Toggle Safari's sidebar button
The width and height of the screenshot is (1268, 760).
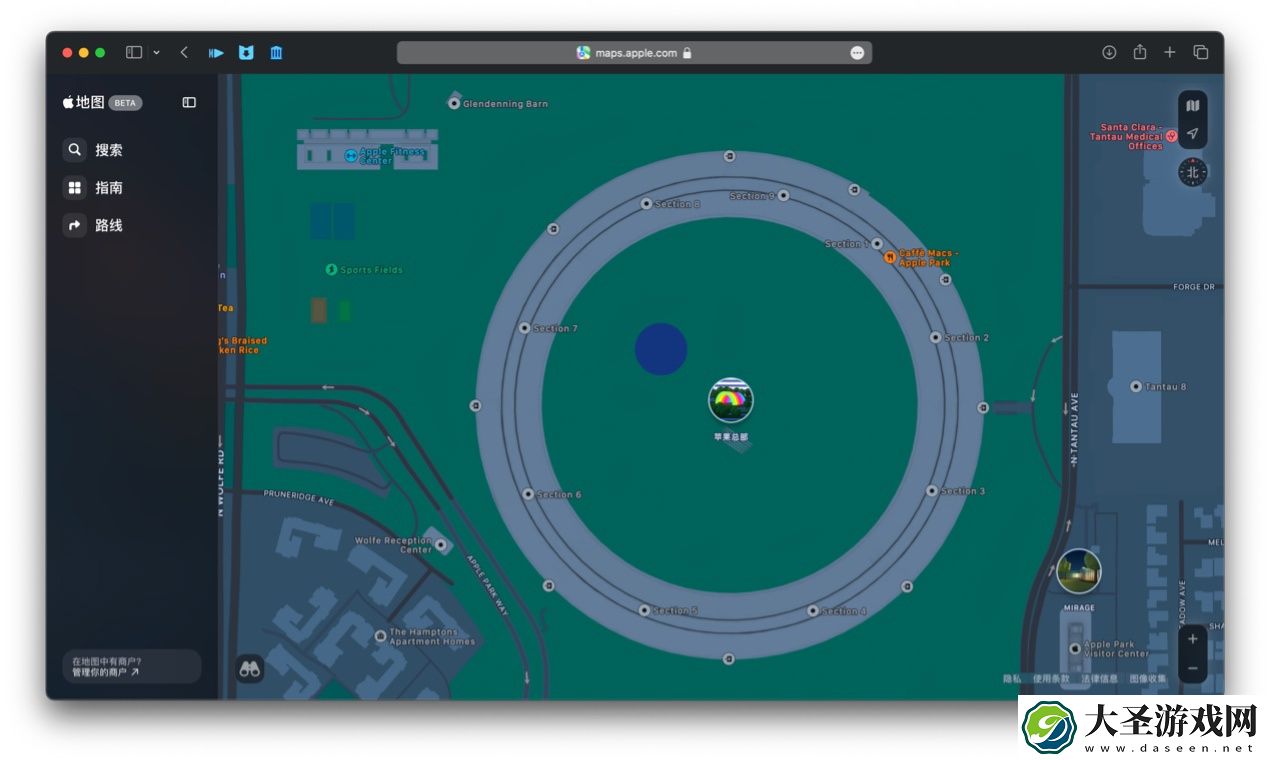pos(134,52)
